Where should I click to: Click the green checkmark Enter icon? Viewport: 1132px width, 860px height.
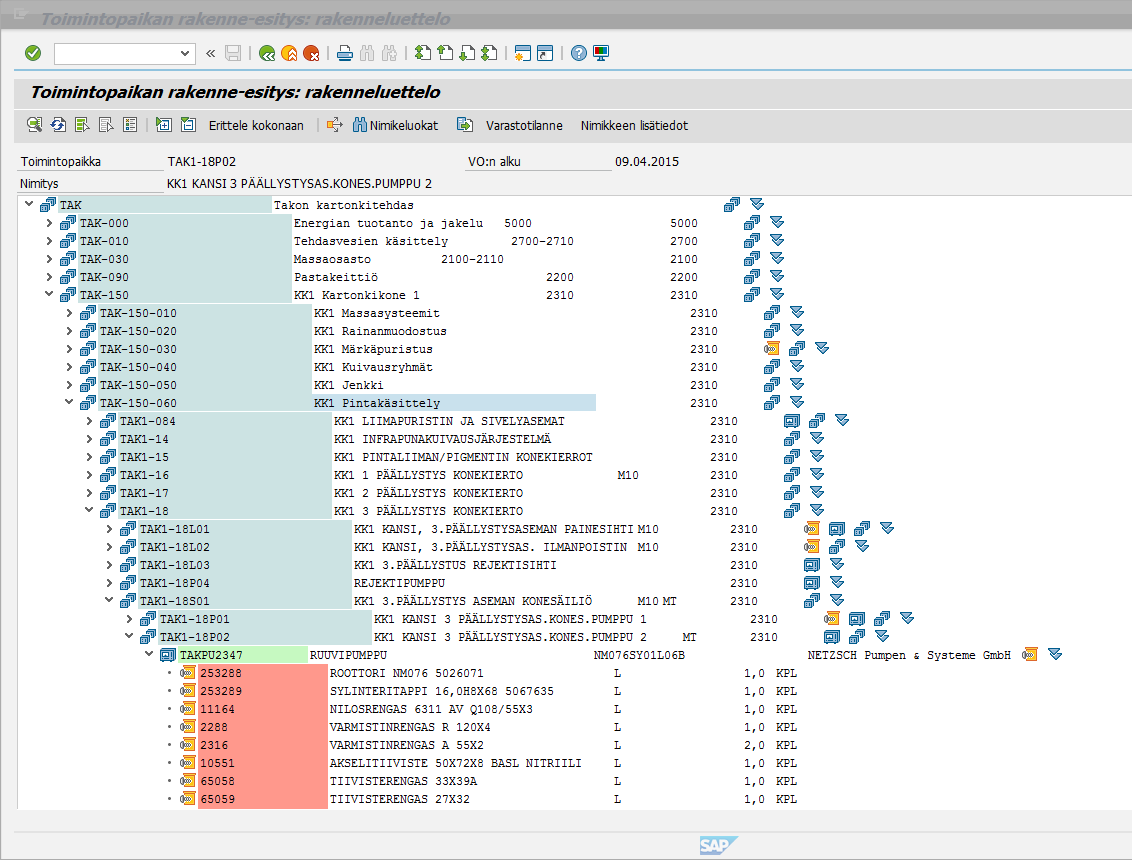point(33,53)
